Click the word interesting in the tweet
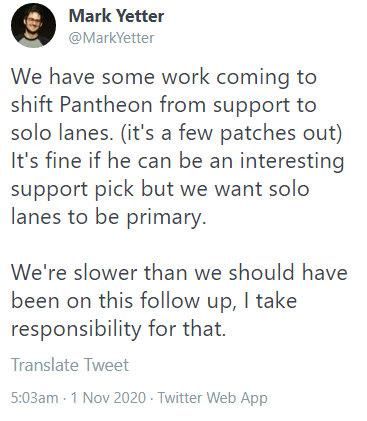 tap(292, 162)
